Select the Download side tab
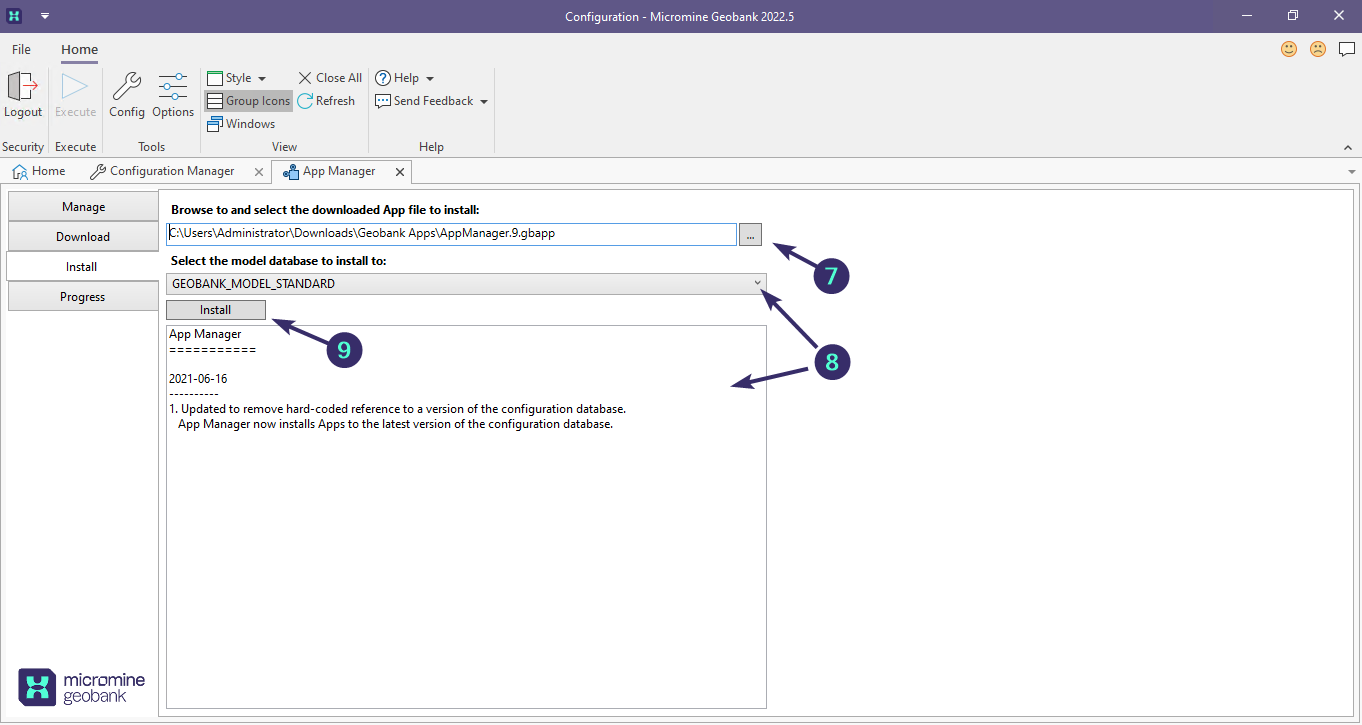Screen dimensions: 1362x725 click(83, 237)
